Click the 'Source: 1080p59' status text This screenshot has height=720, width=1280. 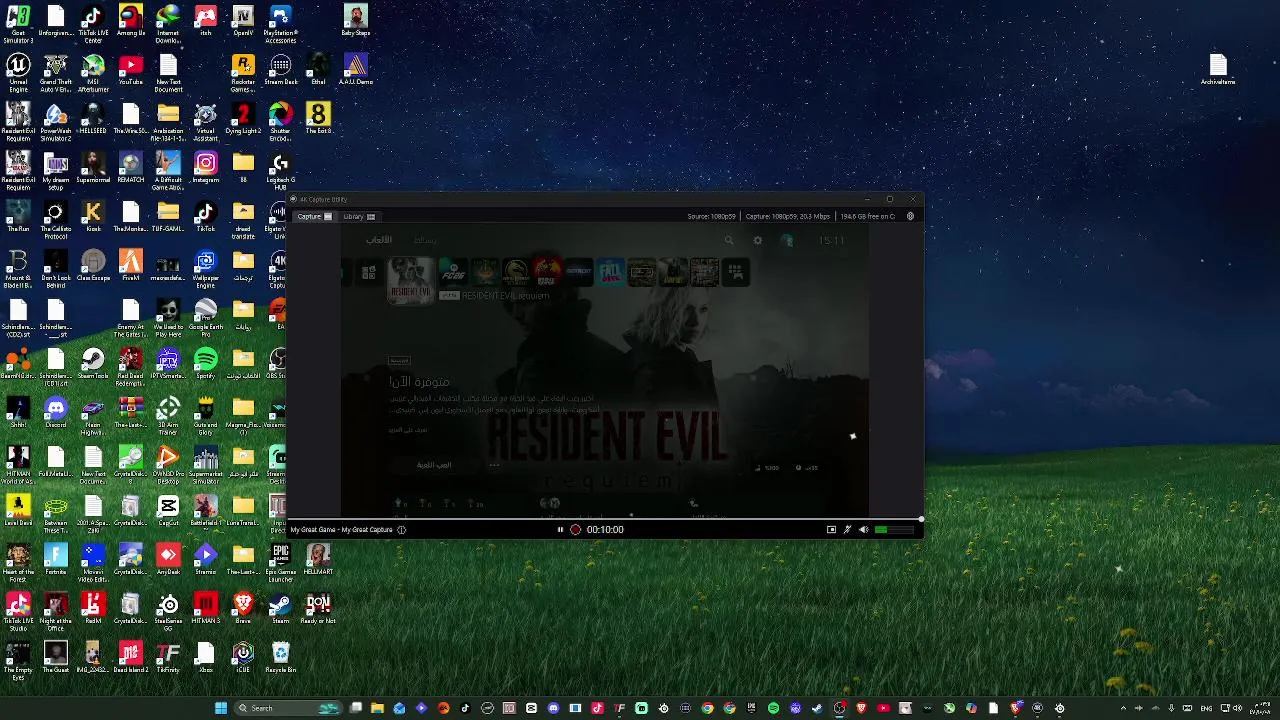[711, 216]
